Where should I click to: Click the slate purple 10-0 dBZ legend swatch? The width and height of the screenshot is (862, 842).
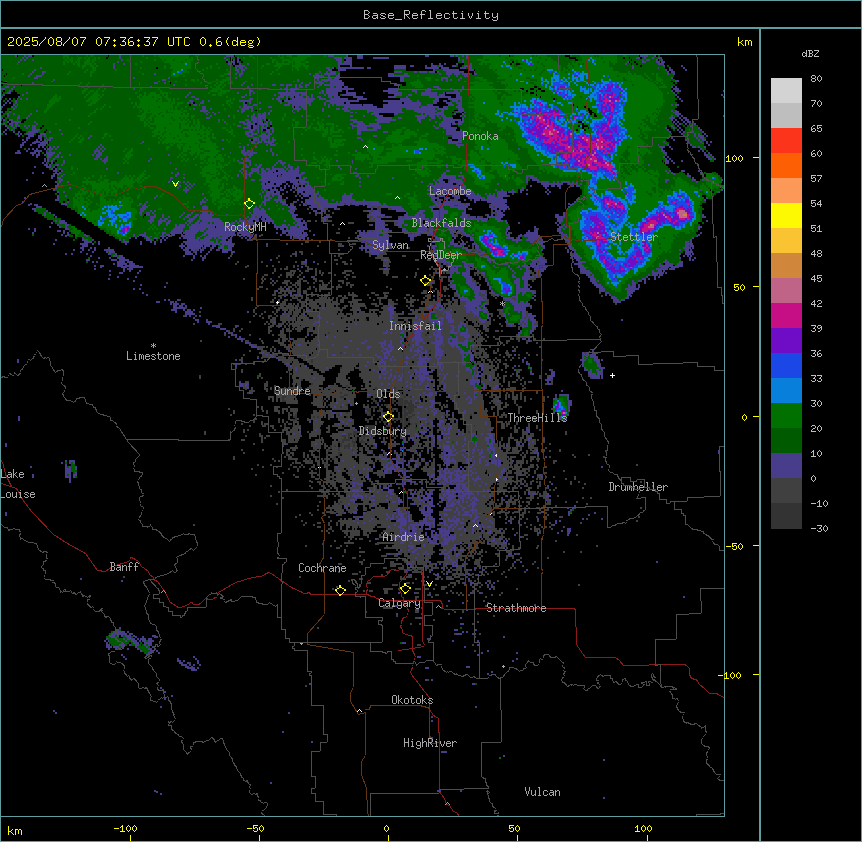coord(786,466)
